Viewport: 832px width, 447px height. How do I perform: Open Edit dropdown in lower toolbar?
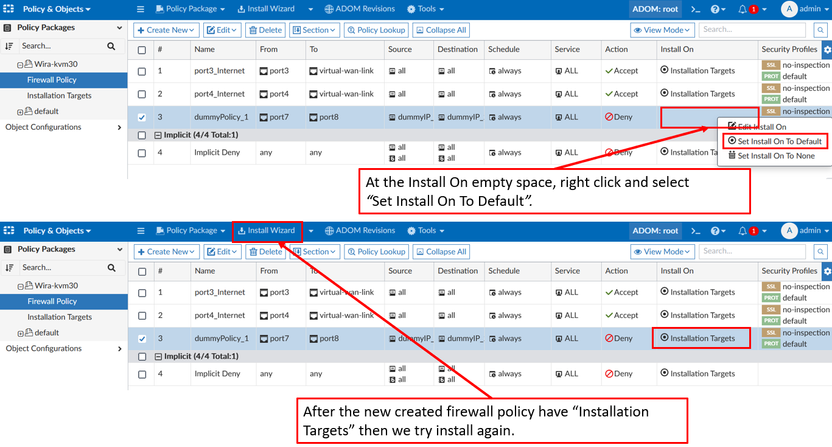222,252
